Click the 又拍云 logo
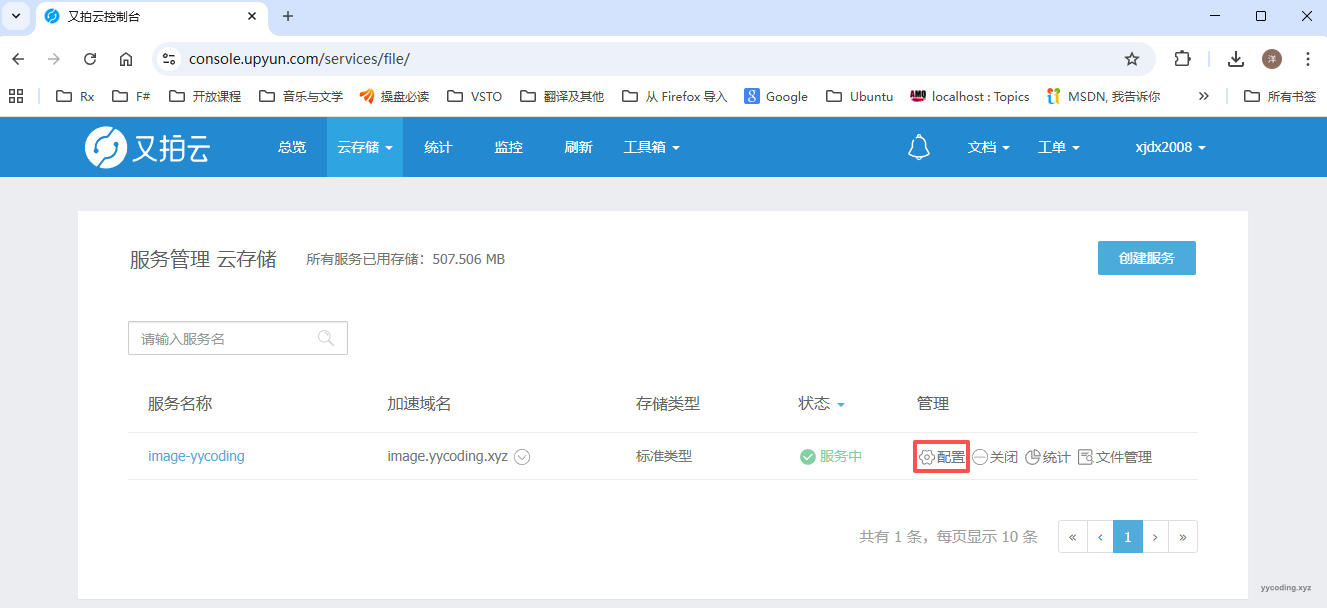1327x608 pixels. coord(148,147)
